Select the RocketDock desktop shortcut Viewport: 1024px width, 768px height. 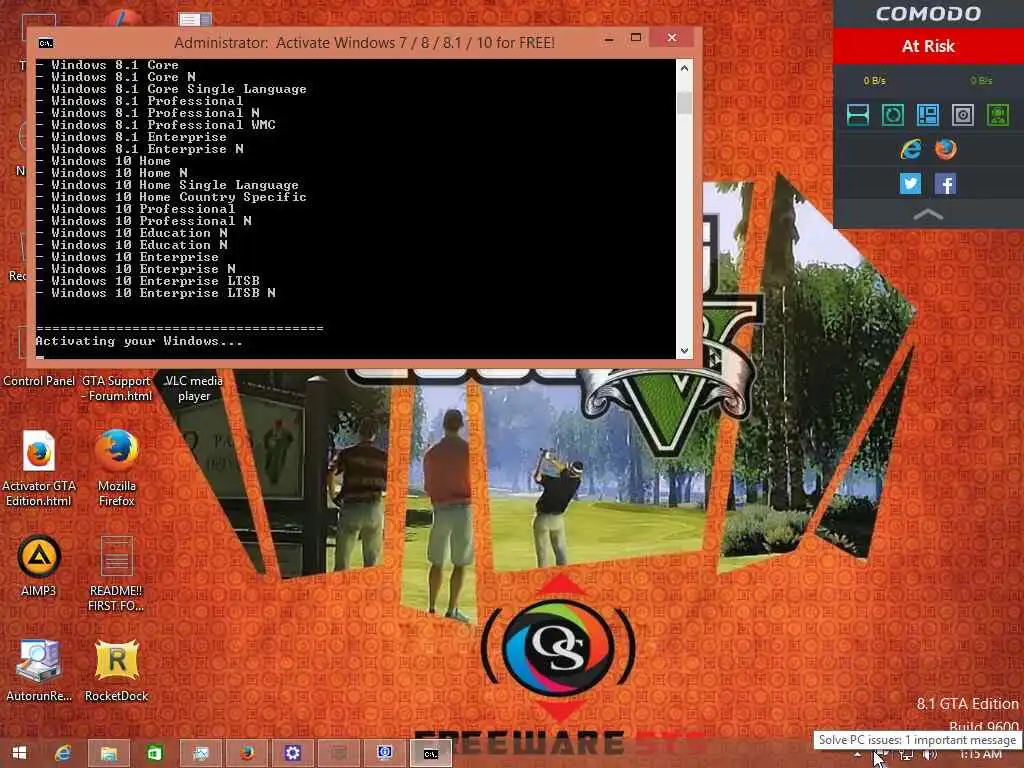116,671
